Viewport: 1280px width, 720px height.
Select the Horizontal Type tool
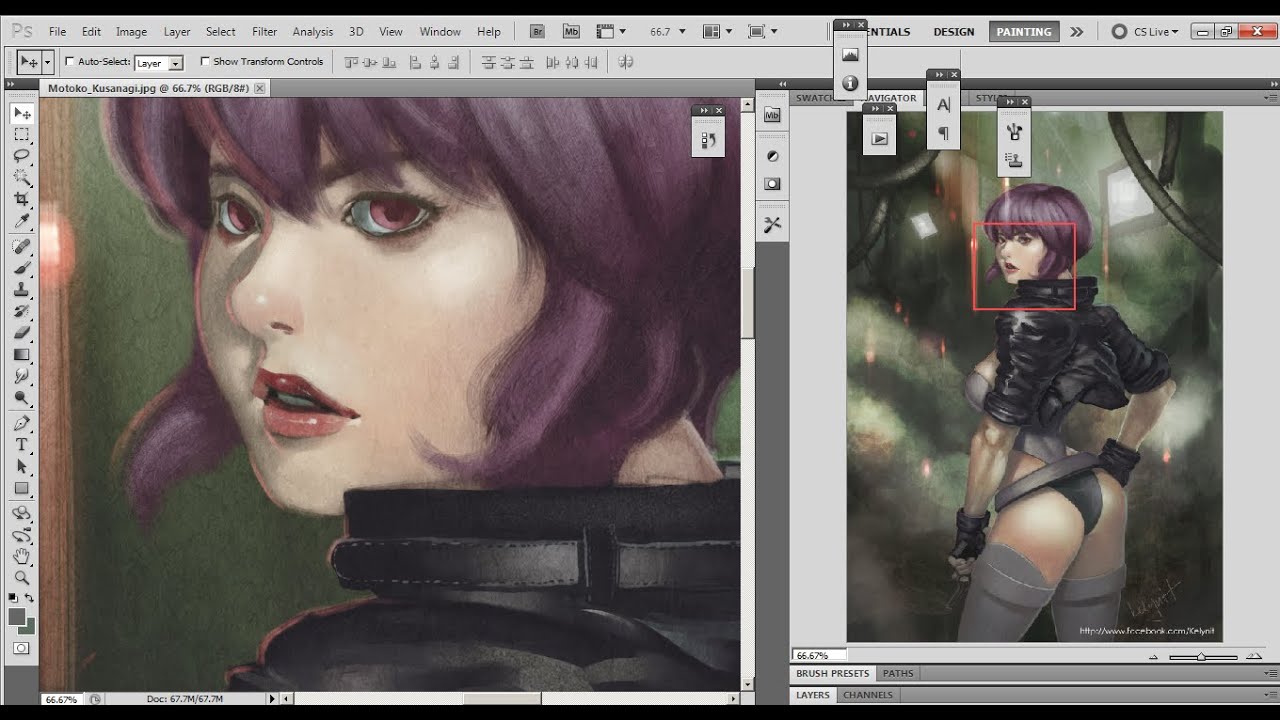pyautogui.click(x=21, y=445)
